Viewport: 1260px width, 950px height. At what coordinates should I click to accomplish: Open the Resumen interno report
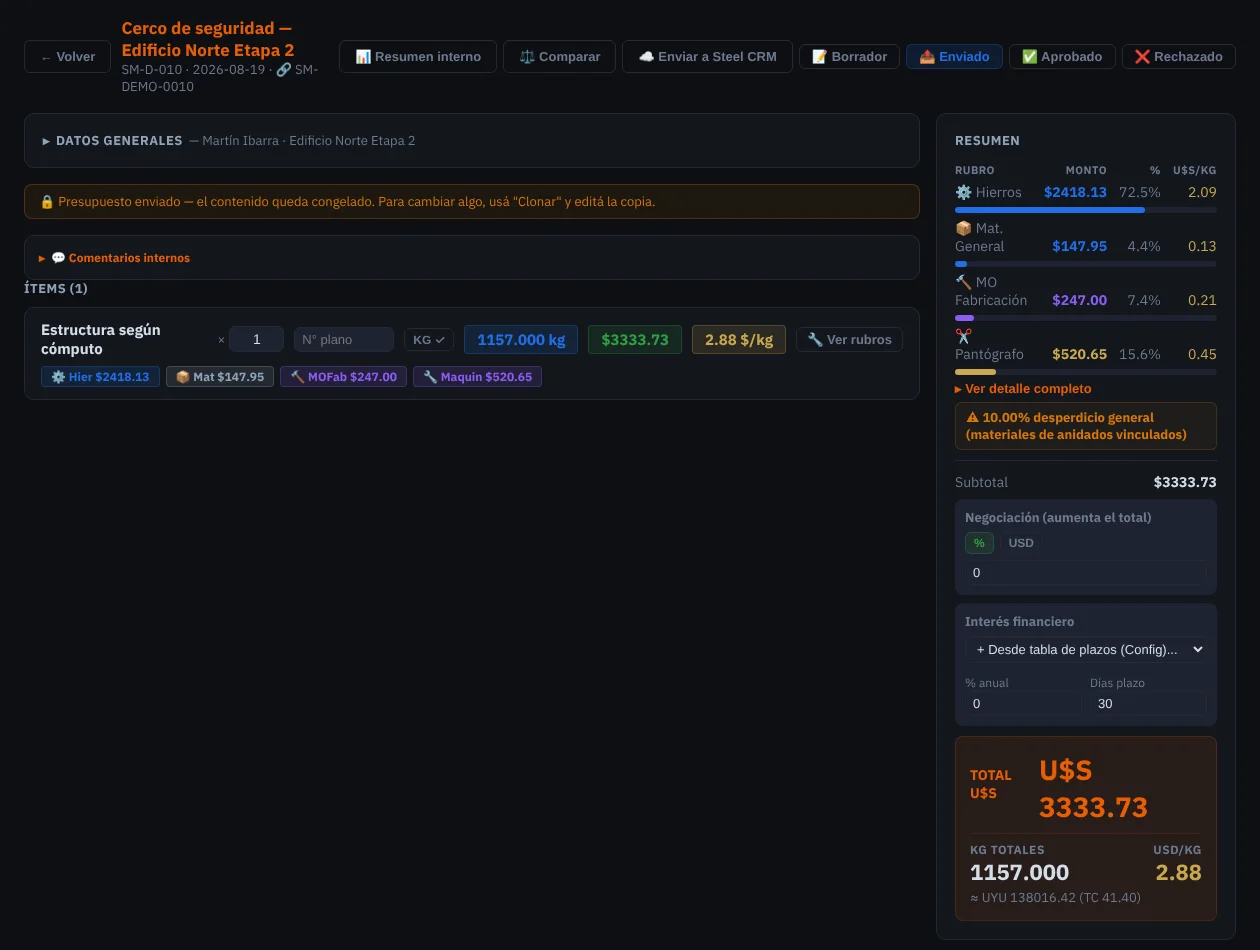pyautogui.click(x=418, y=57)
